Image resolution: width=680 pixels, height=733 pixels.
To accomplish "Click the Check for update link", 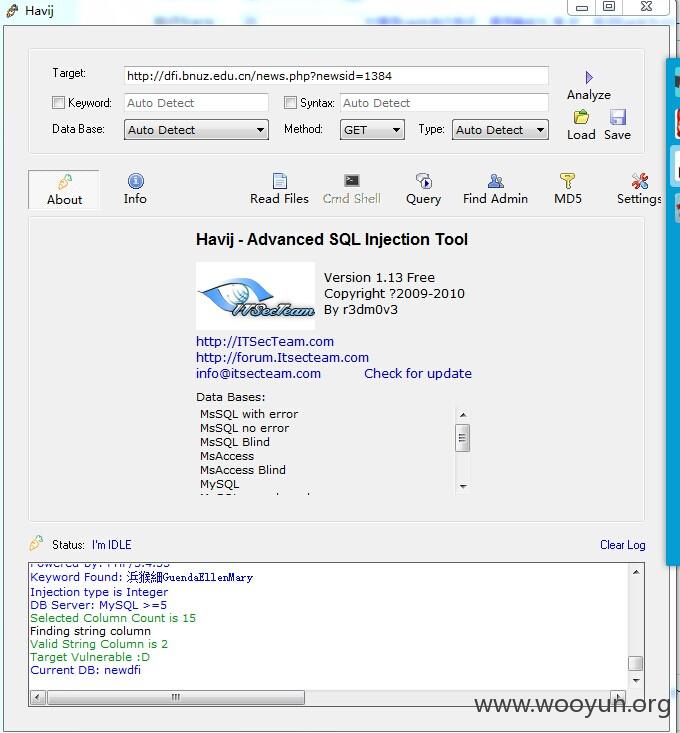I will tap(418, 374).
